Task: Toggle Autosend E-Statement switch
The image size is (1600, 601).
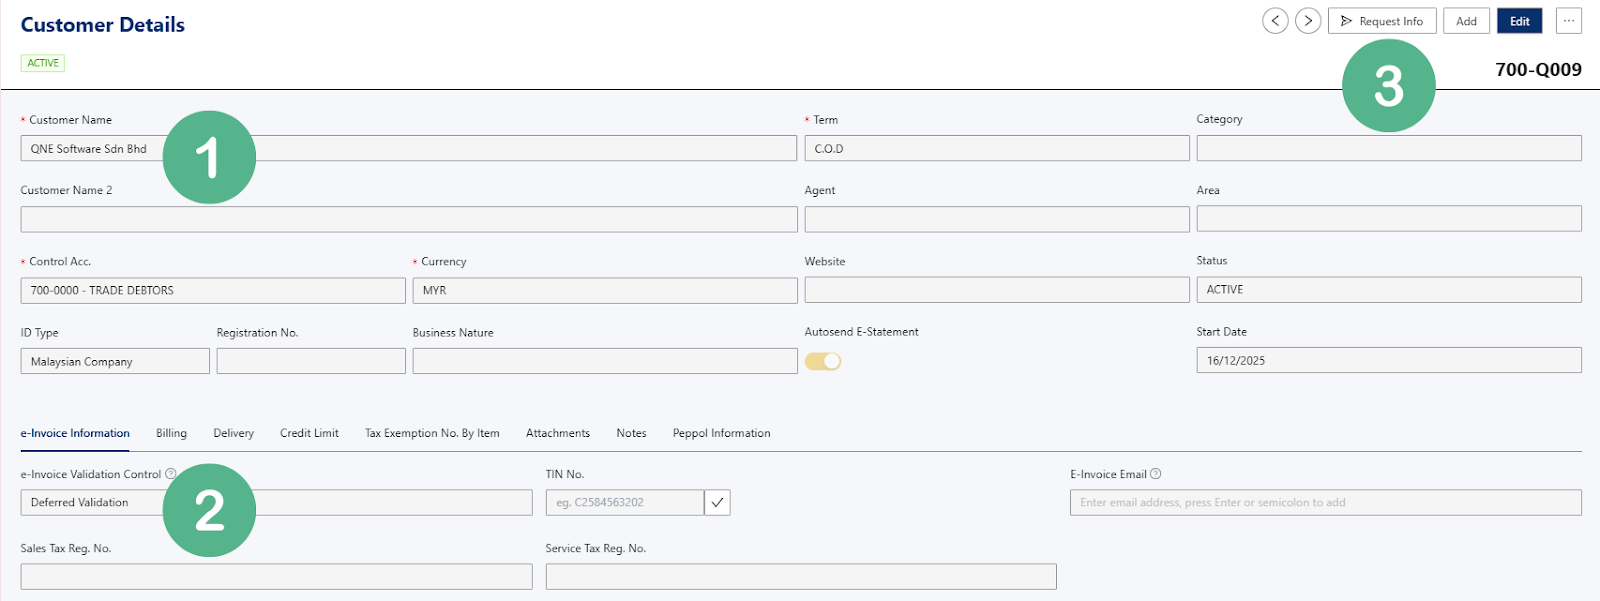Action: 823,361
